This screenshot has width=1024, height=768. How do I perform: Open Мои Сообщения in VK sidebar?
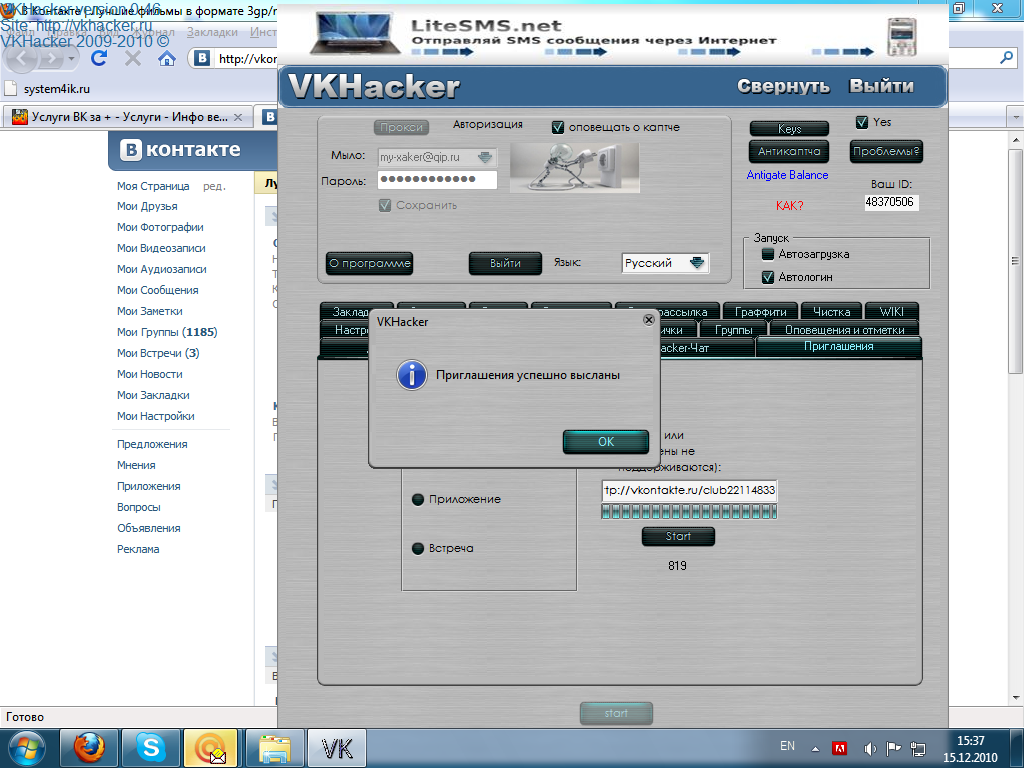157,290
